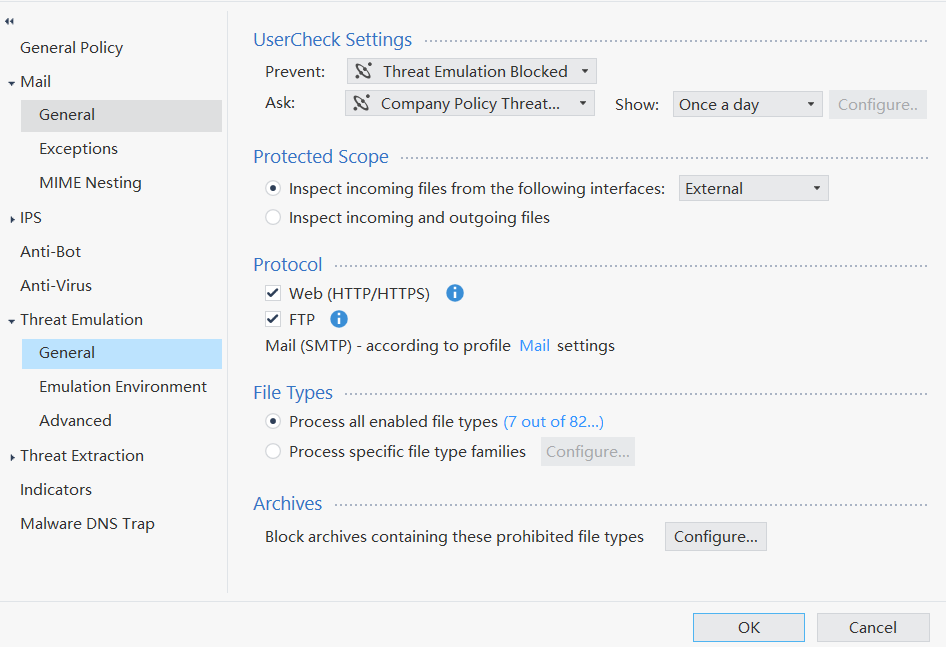Click the info icon next to Web (HTTP/HTTPS)
946x647 pixels.
pyautogui.click(x=455, y=293)
